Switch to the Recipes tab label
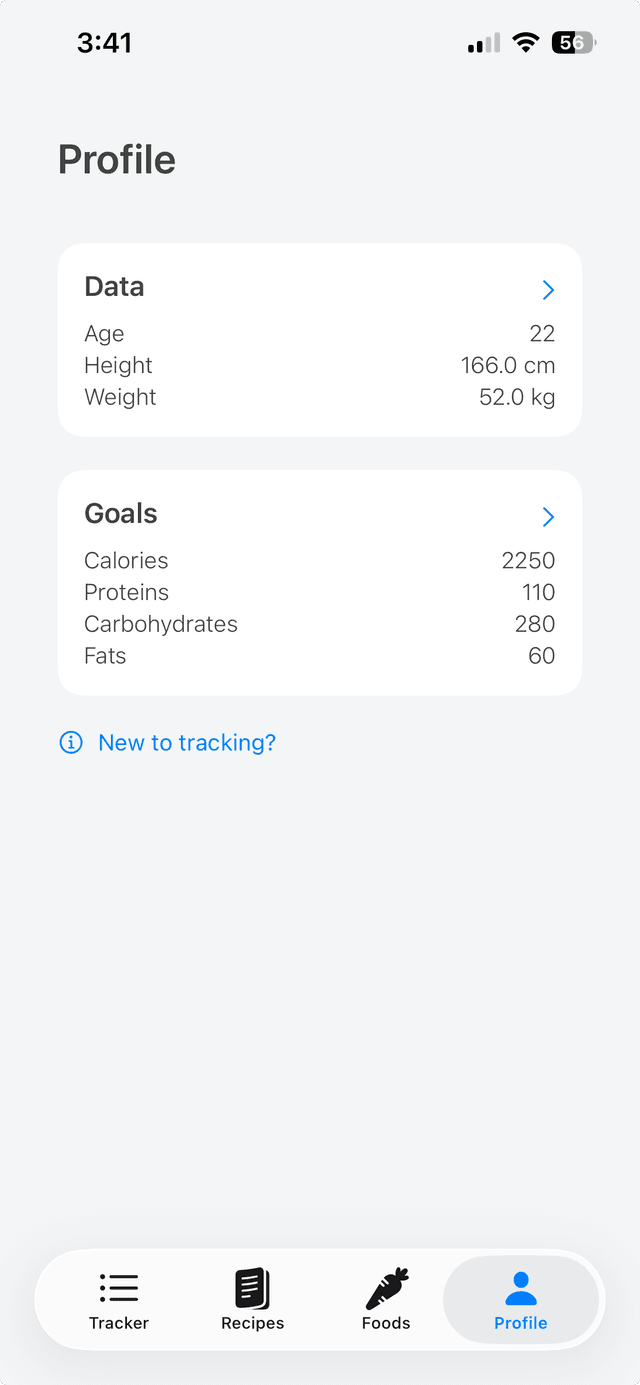The image size is (640, 1385). (253, 1323)
